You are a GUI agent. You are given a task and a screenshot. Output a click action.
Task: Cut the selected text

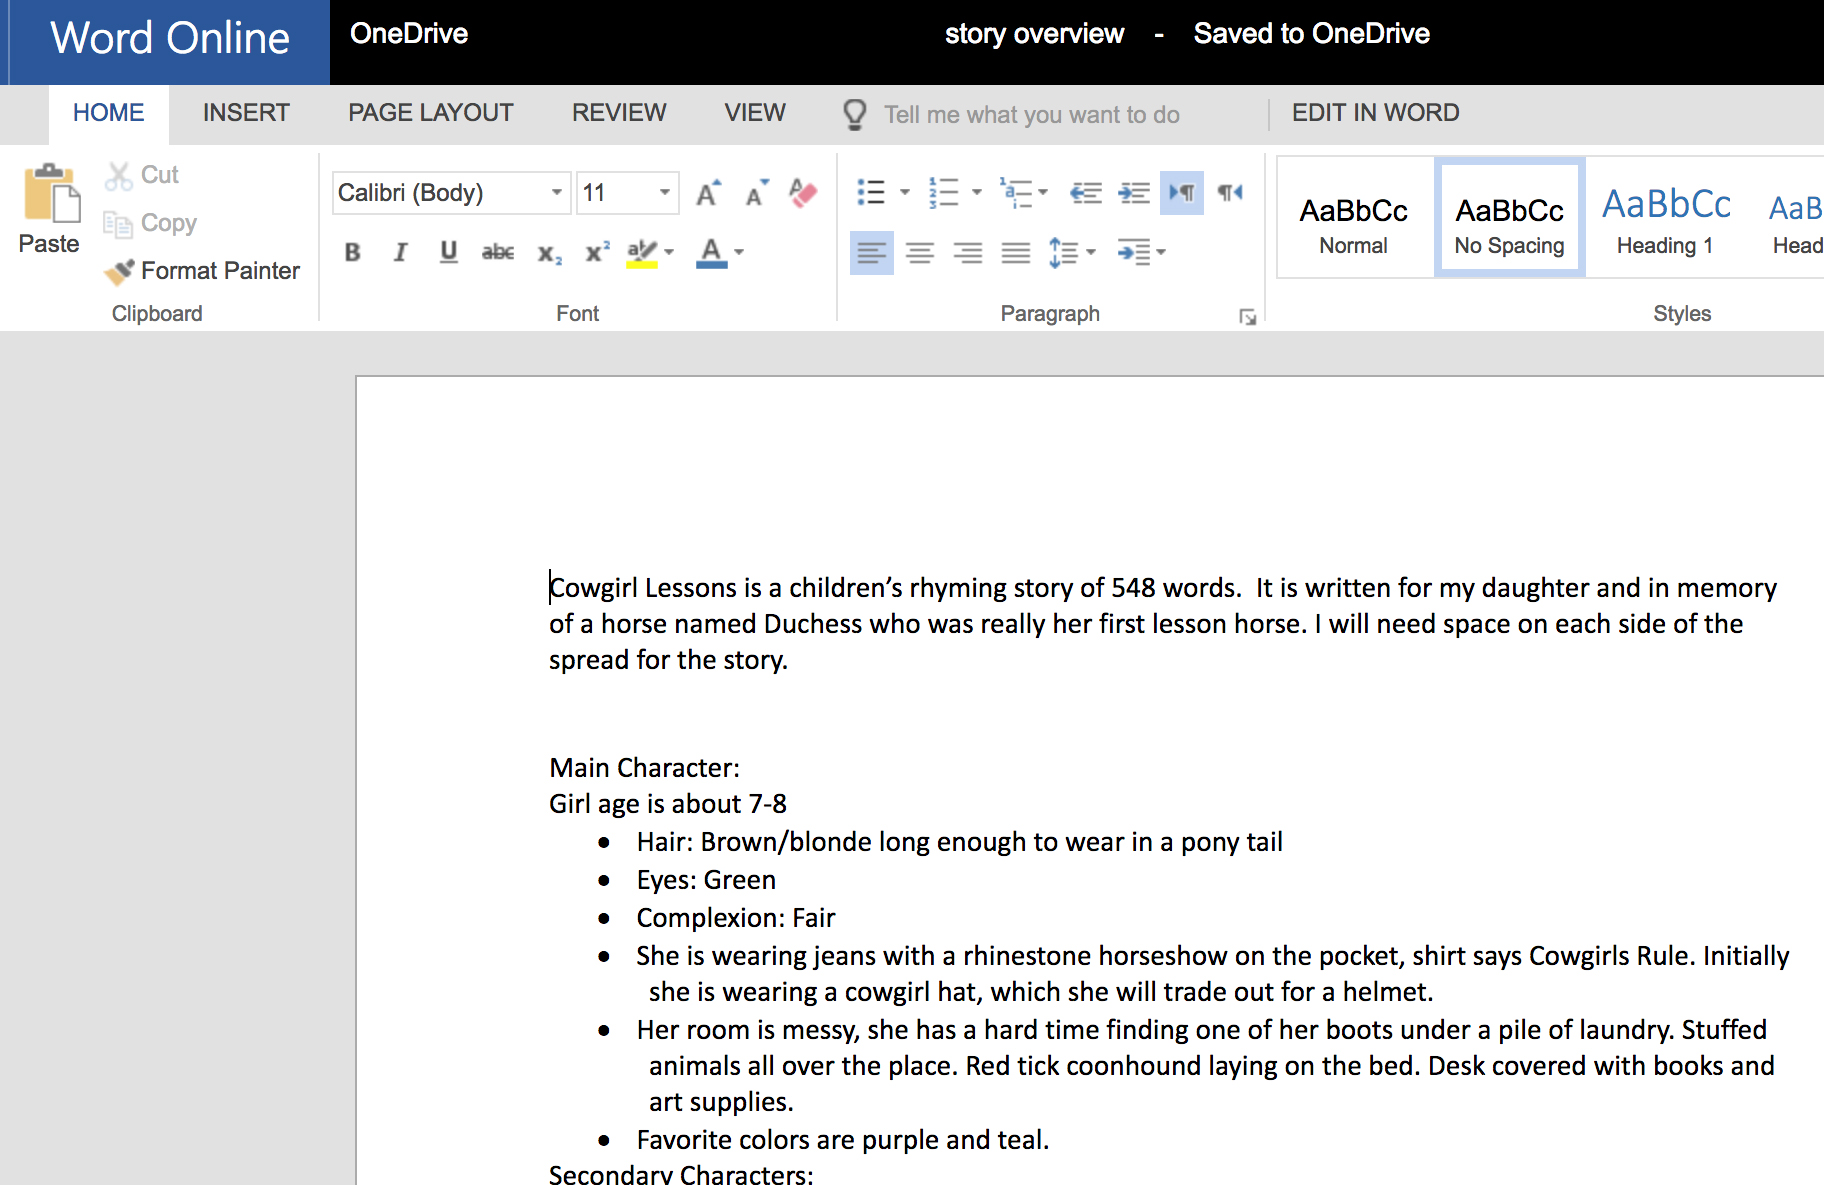pos(142,175)
